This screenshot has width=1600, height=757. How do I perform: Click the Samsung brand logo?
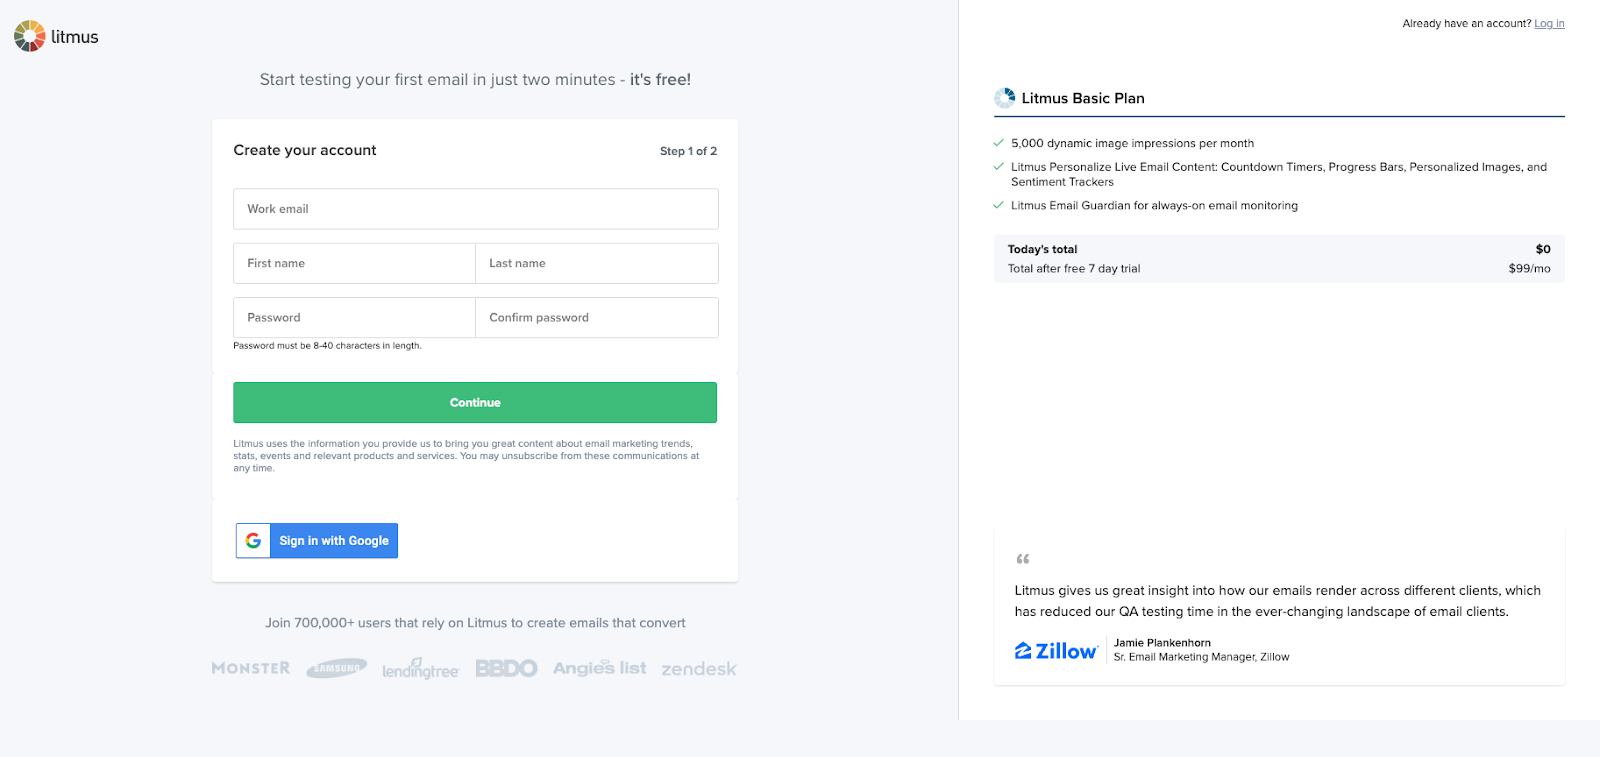336,667
